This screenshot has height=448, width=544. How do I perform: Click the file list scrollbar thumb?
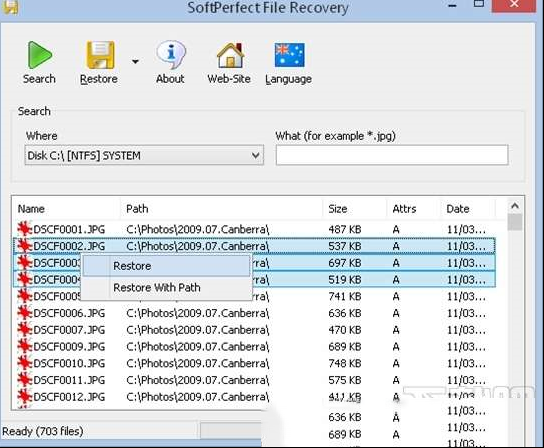point(515,222)
